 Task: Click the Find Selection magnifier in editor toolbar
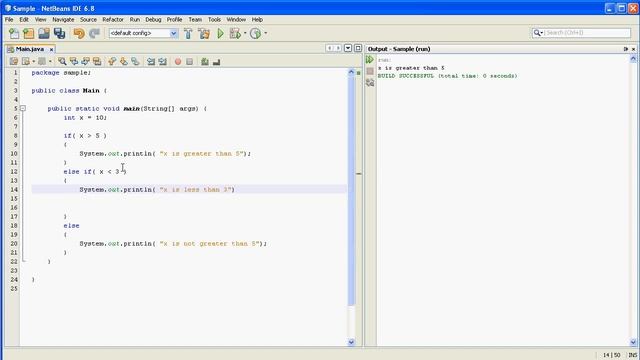[x=62, y=62]
